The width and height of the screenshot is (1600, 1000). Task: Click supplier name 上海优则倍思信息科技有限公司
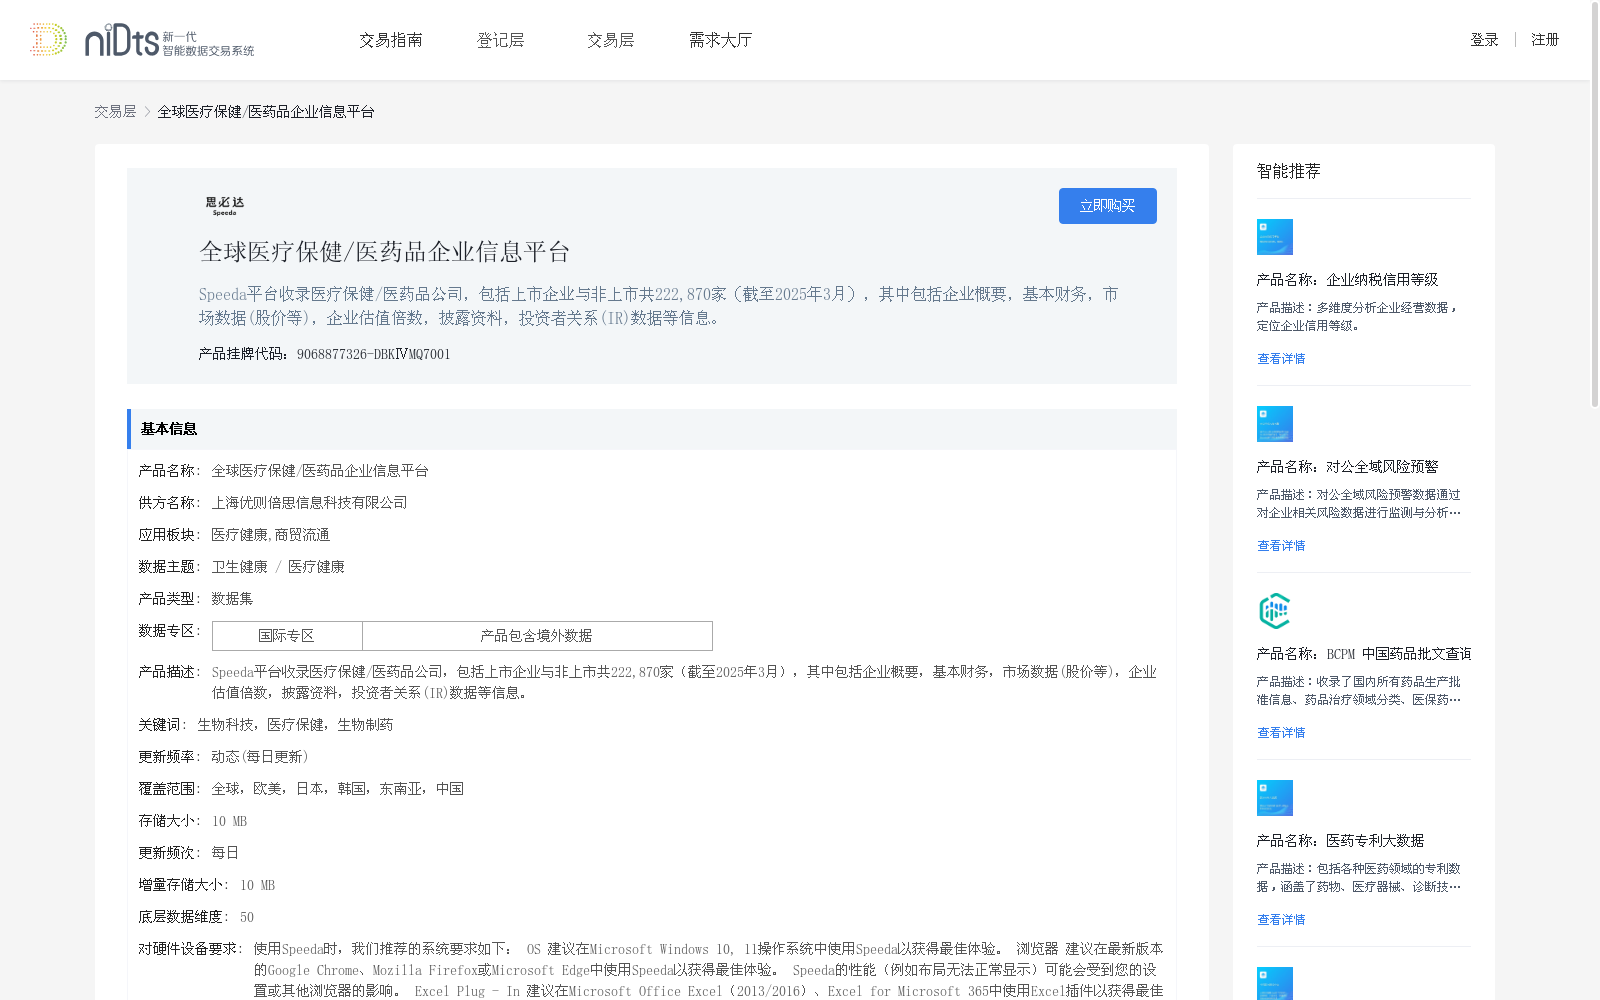[310, 503]
